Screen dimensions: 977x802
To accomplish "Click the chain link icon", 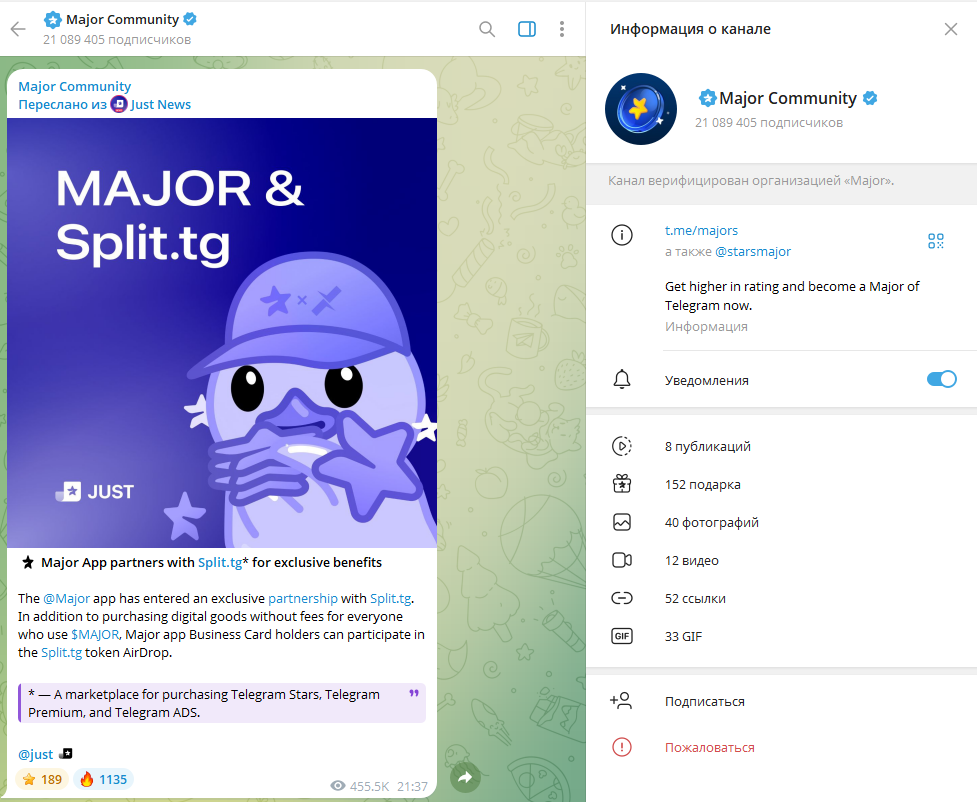I will 622,598.
